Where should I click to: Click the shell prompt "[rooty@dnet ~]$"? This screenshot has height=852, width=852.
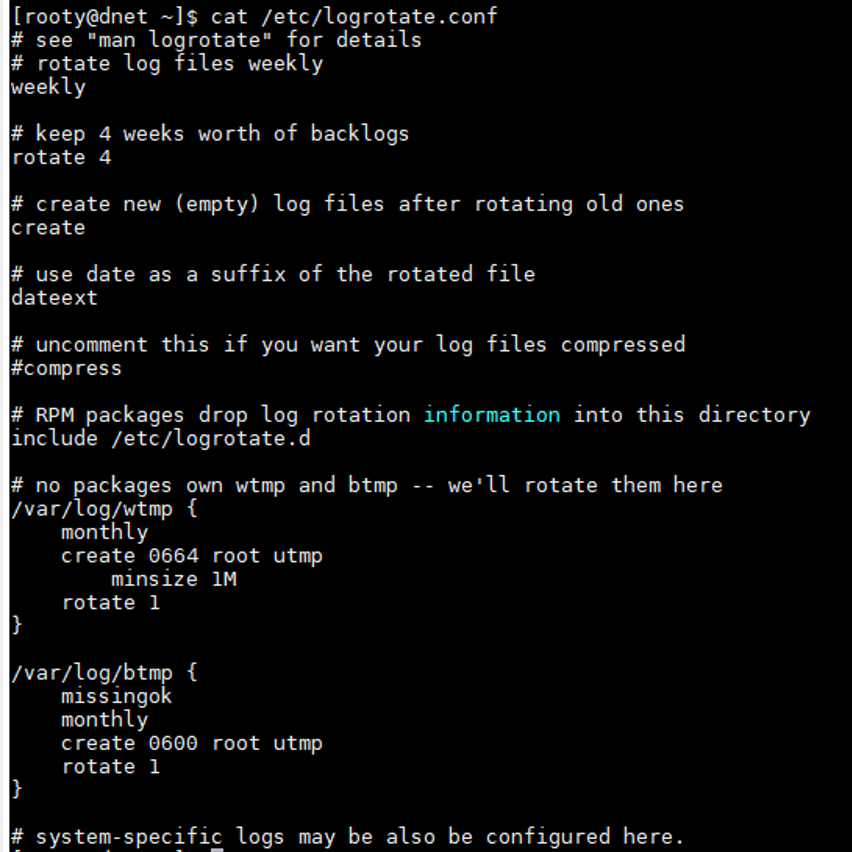[104, 16]
